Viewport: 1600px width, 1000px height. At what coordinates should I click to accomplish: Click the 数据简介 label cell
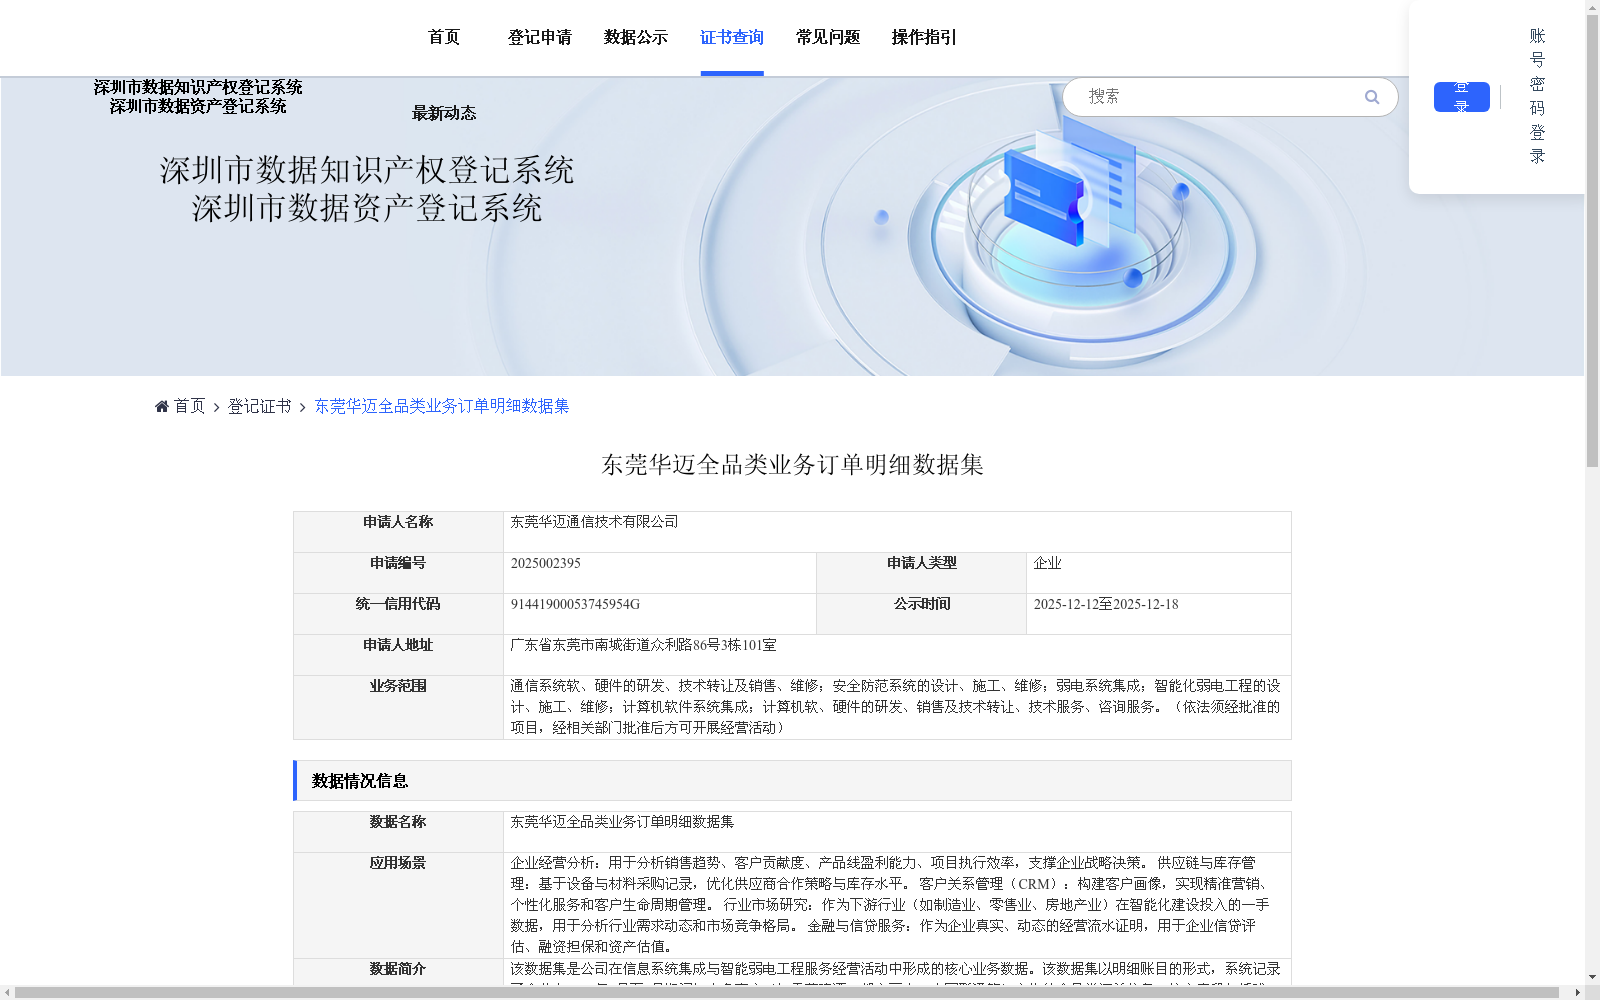[398, 972]
